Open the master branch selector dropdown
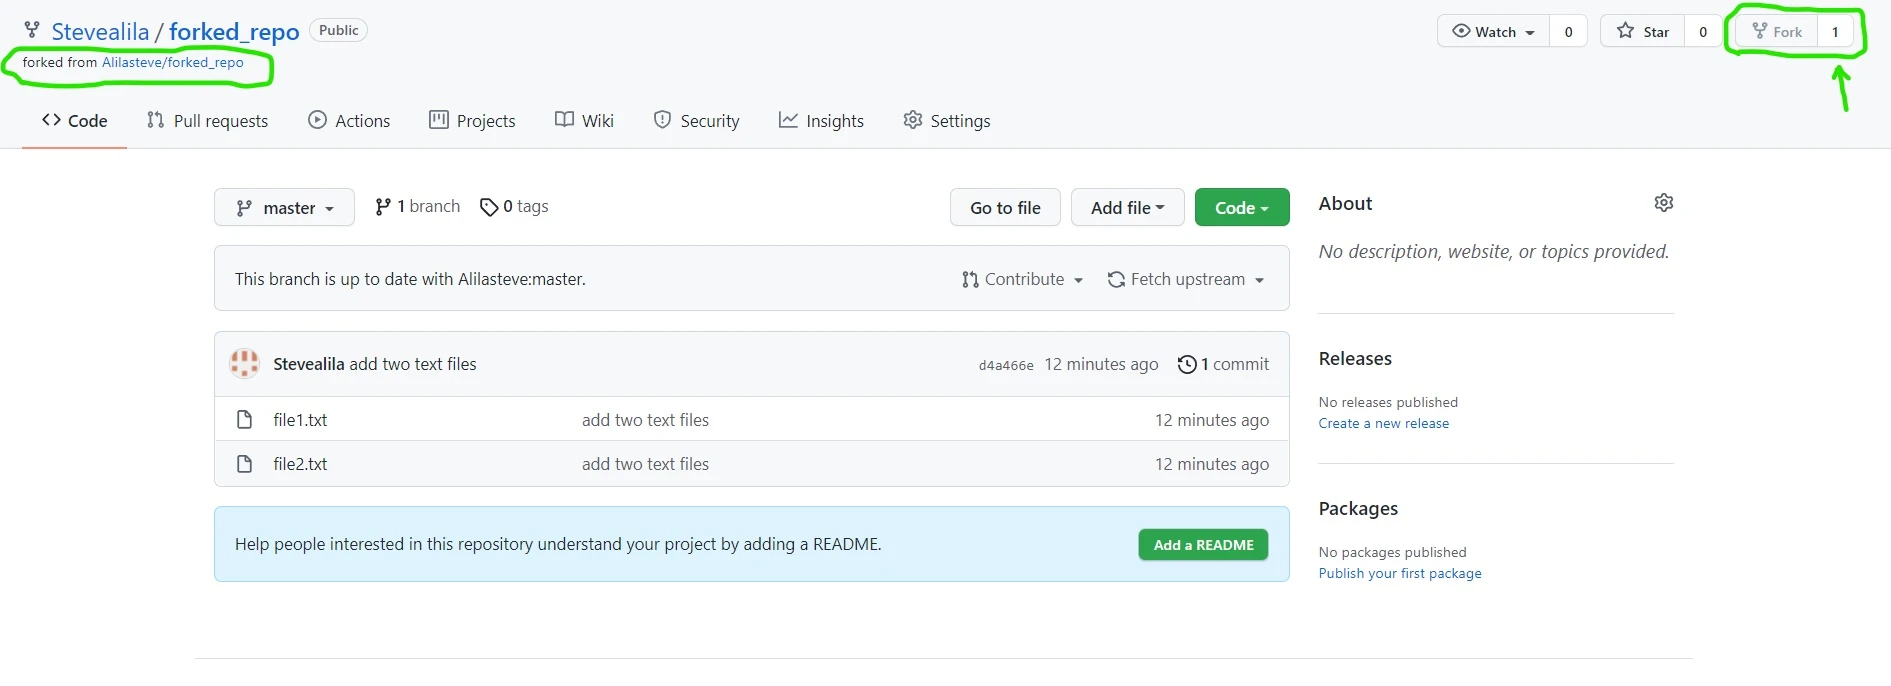Viewport: 1891px width, 686px height. click(x=284, y=207)
